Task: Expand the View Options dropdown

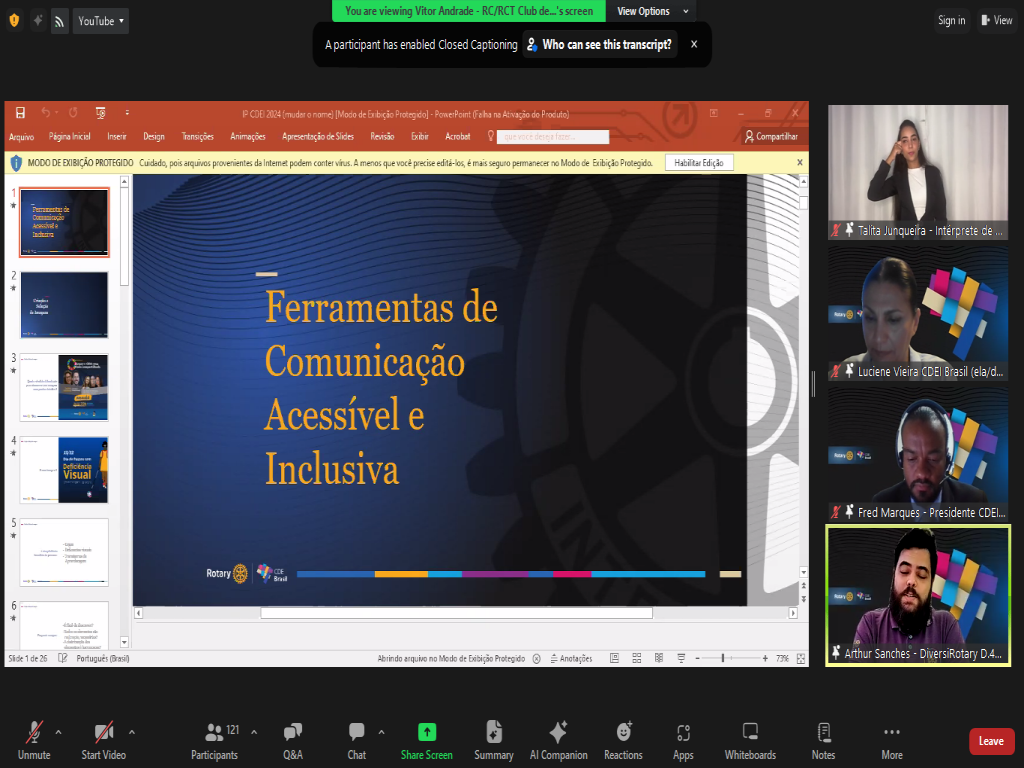Action: (x=652, y=11)
